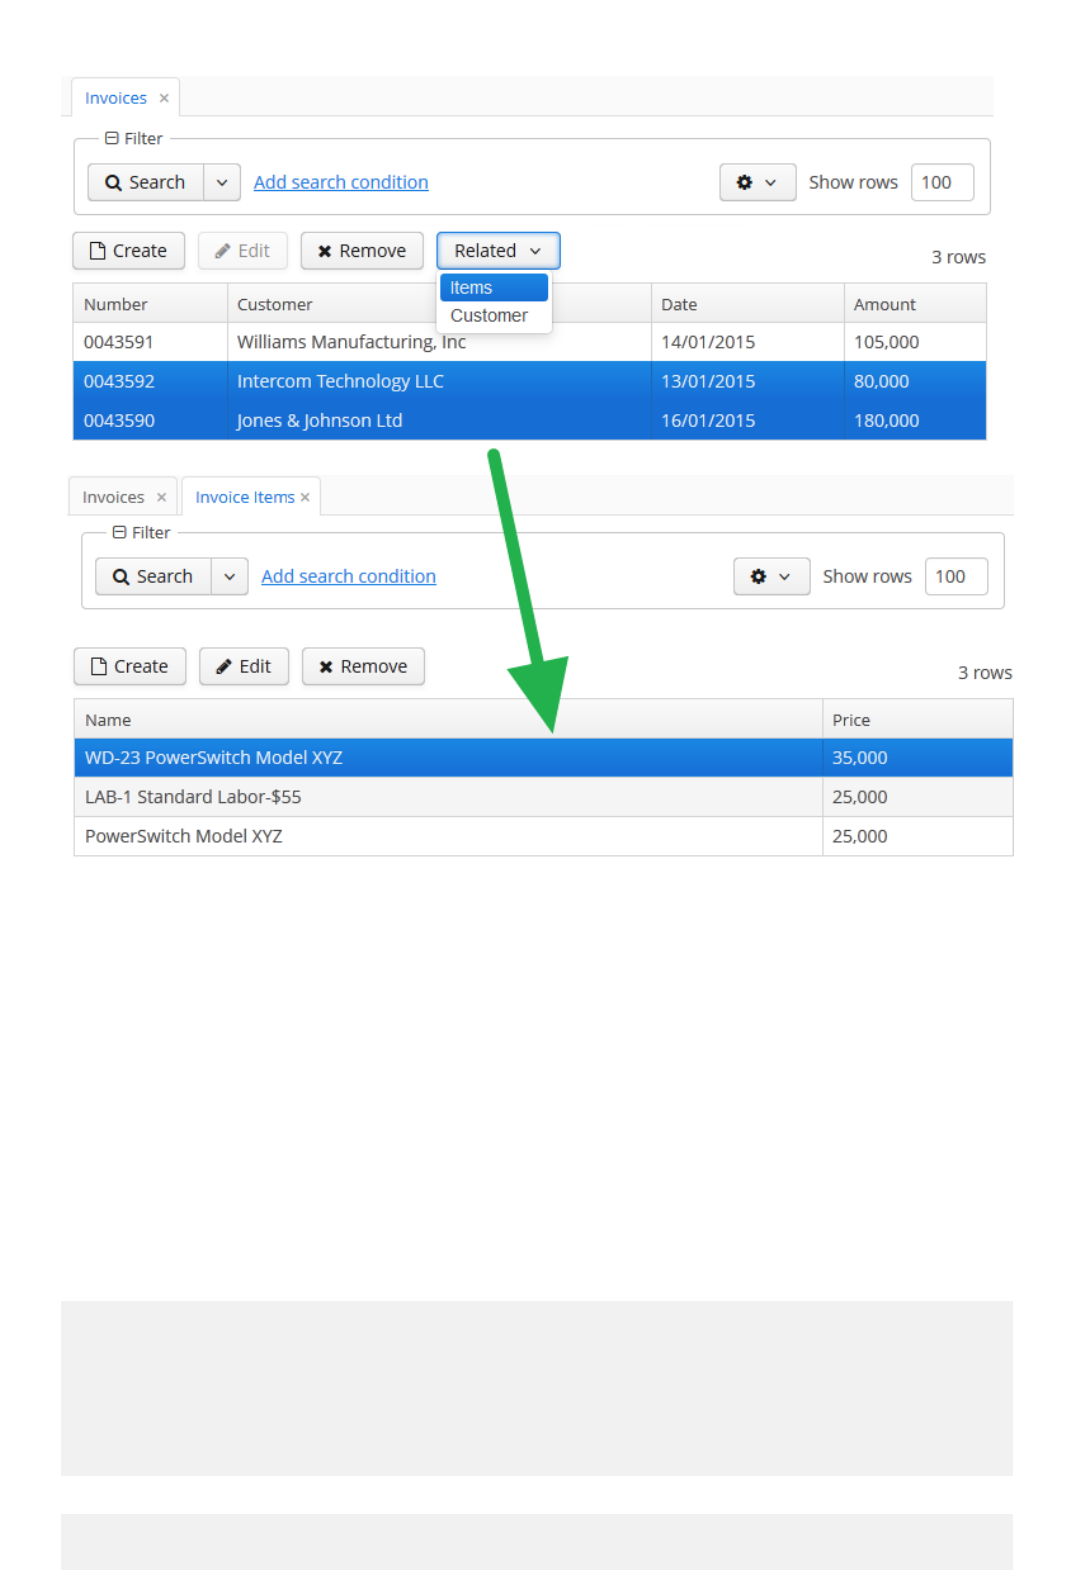Collapse Filter group in Invoice Items panel

(x=120, y=533)
